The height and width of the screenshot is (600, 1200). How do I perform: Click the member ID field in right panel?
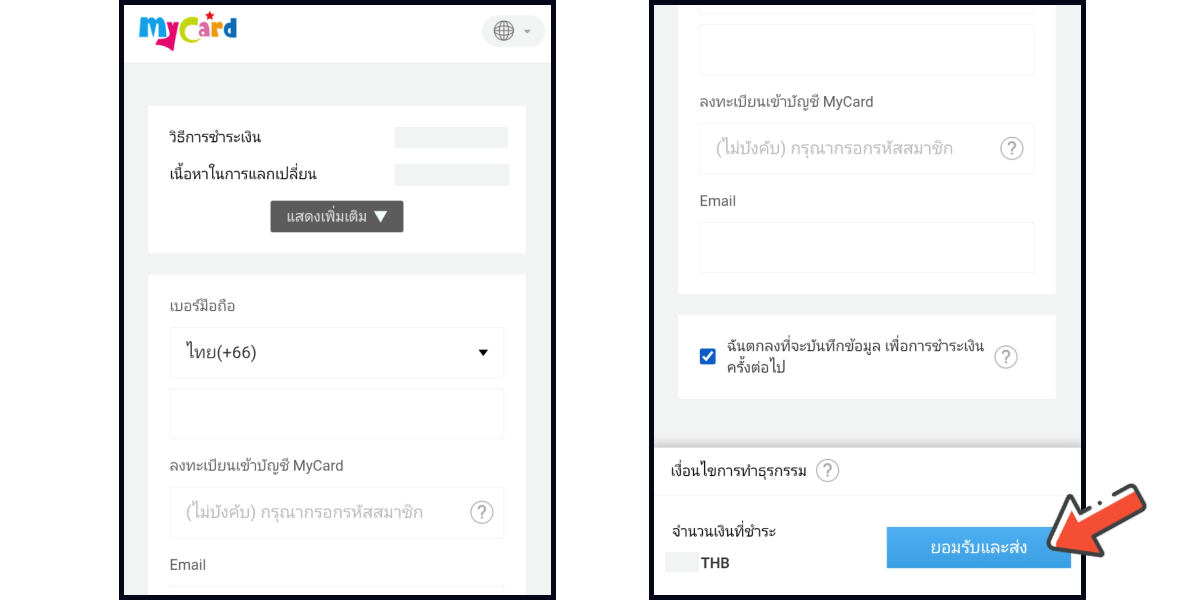pos(850,149)
